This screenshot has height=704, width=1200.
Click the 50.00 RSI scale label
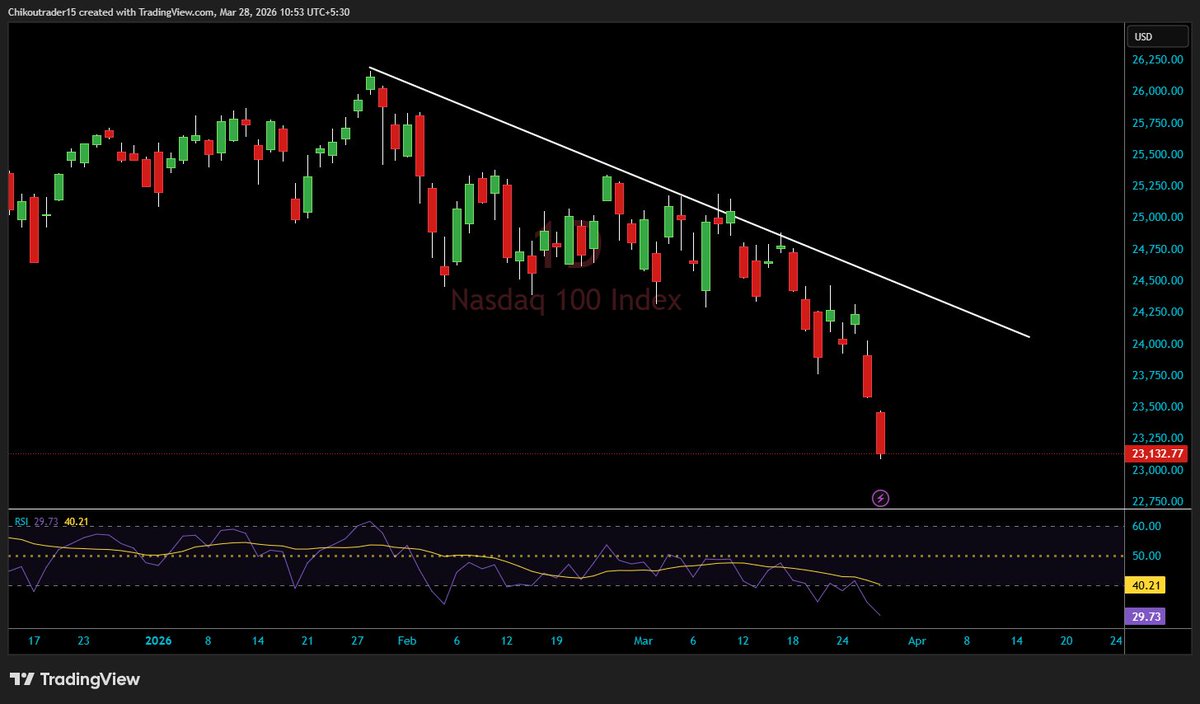pos(1146,556)
